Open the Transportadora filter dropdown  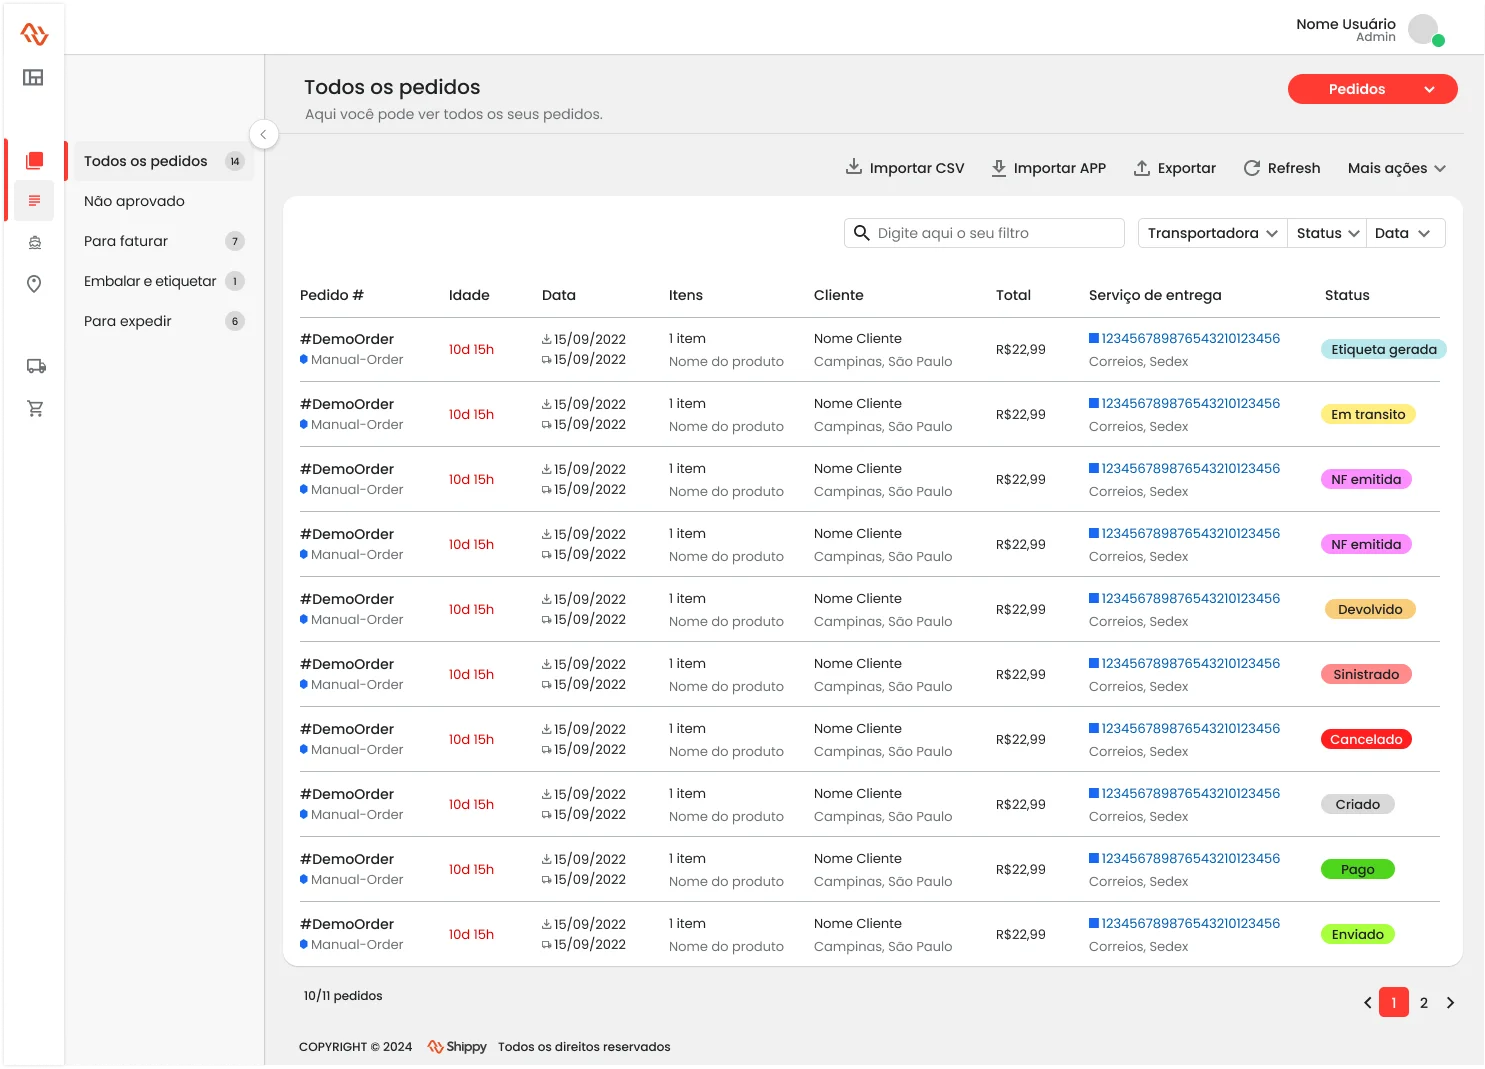point(1212,233)
